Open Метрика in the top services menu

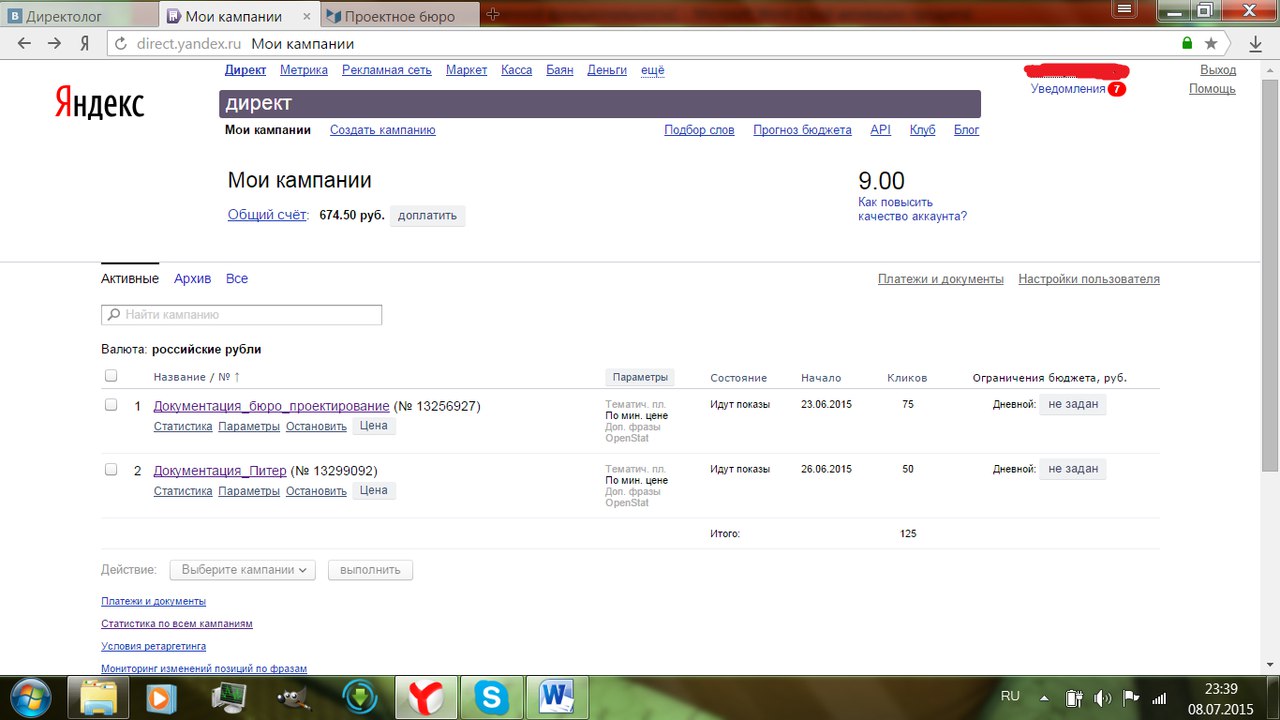pos(304,70)
